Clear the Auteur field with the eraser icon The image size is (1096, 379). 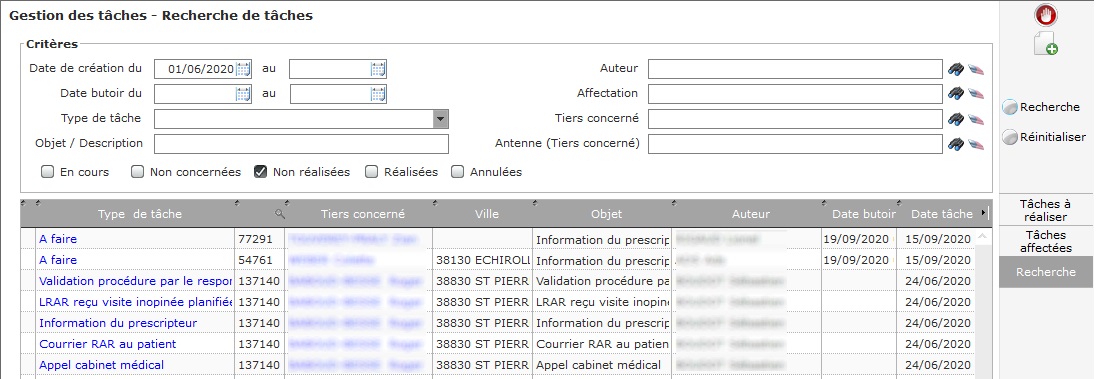(976, 69)
